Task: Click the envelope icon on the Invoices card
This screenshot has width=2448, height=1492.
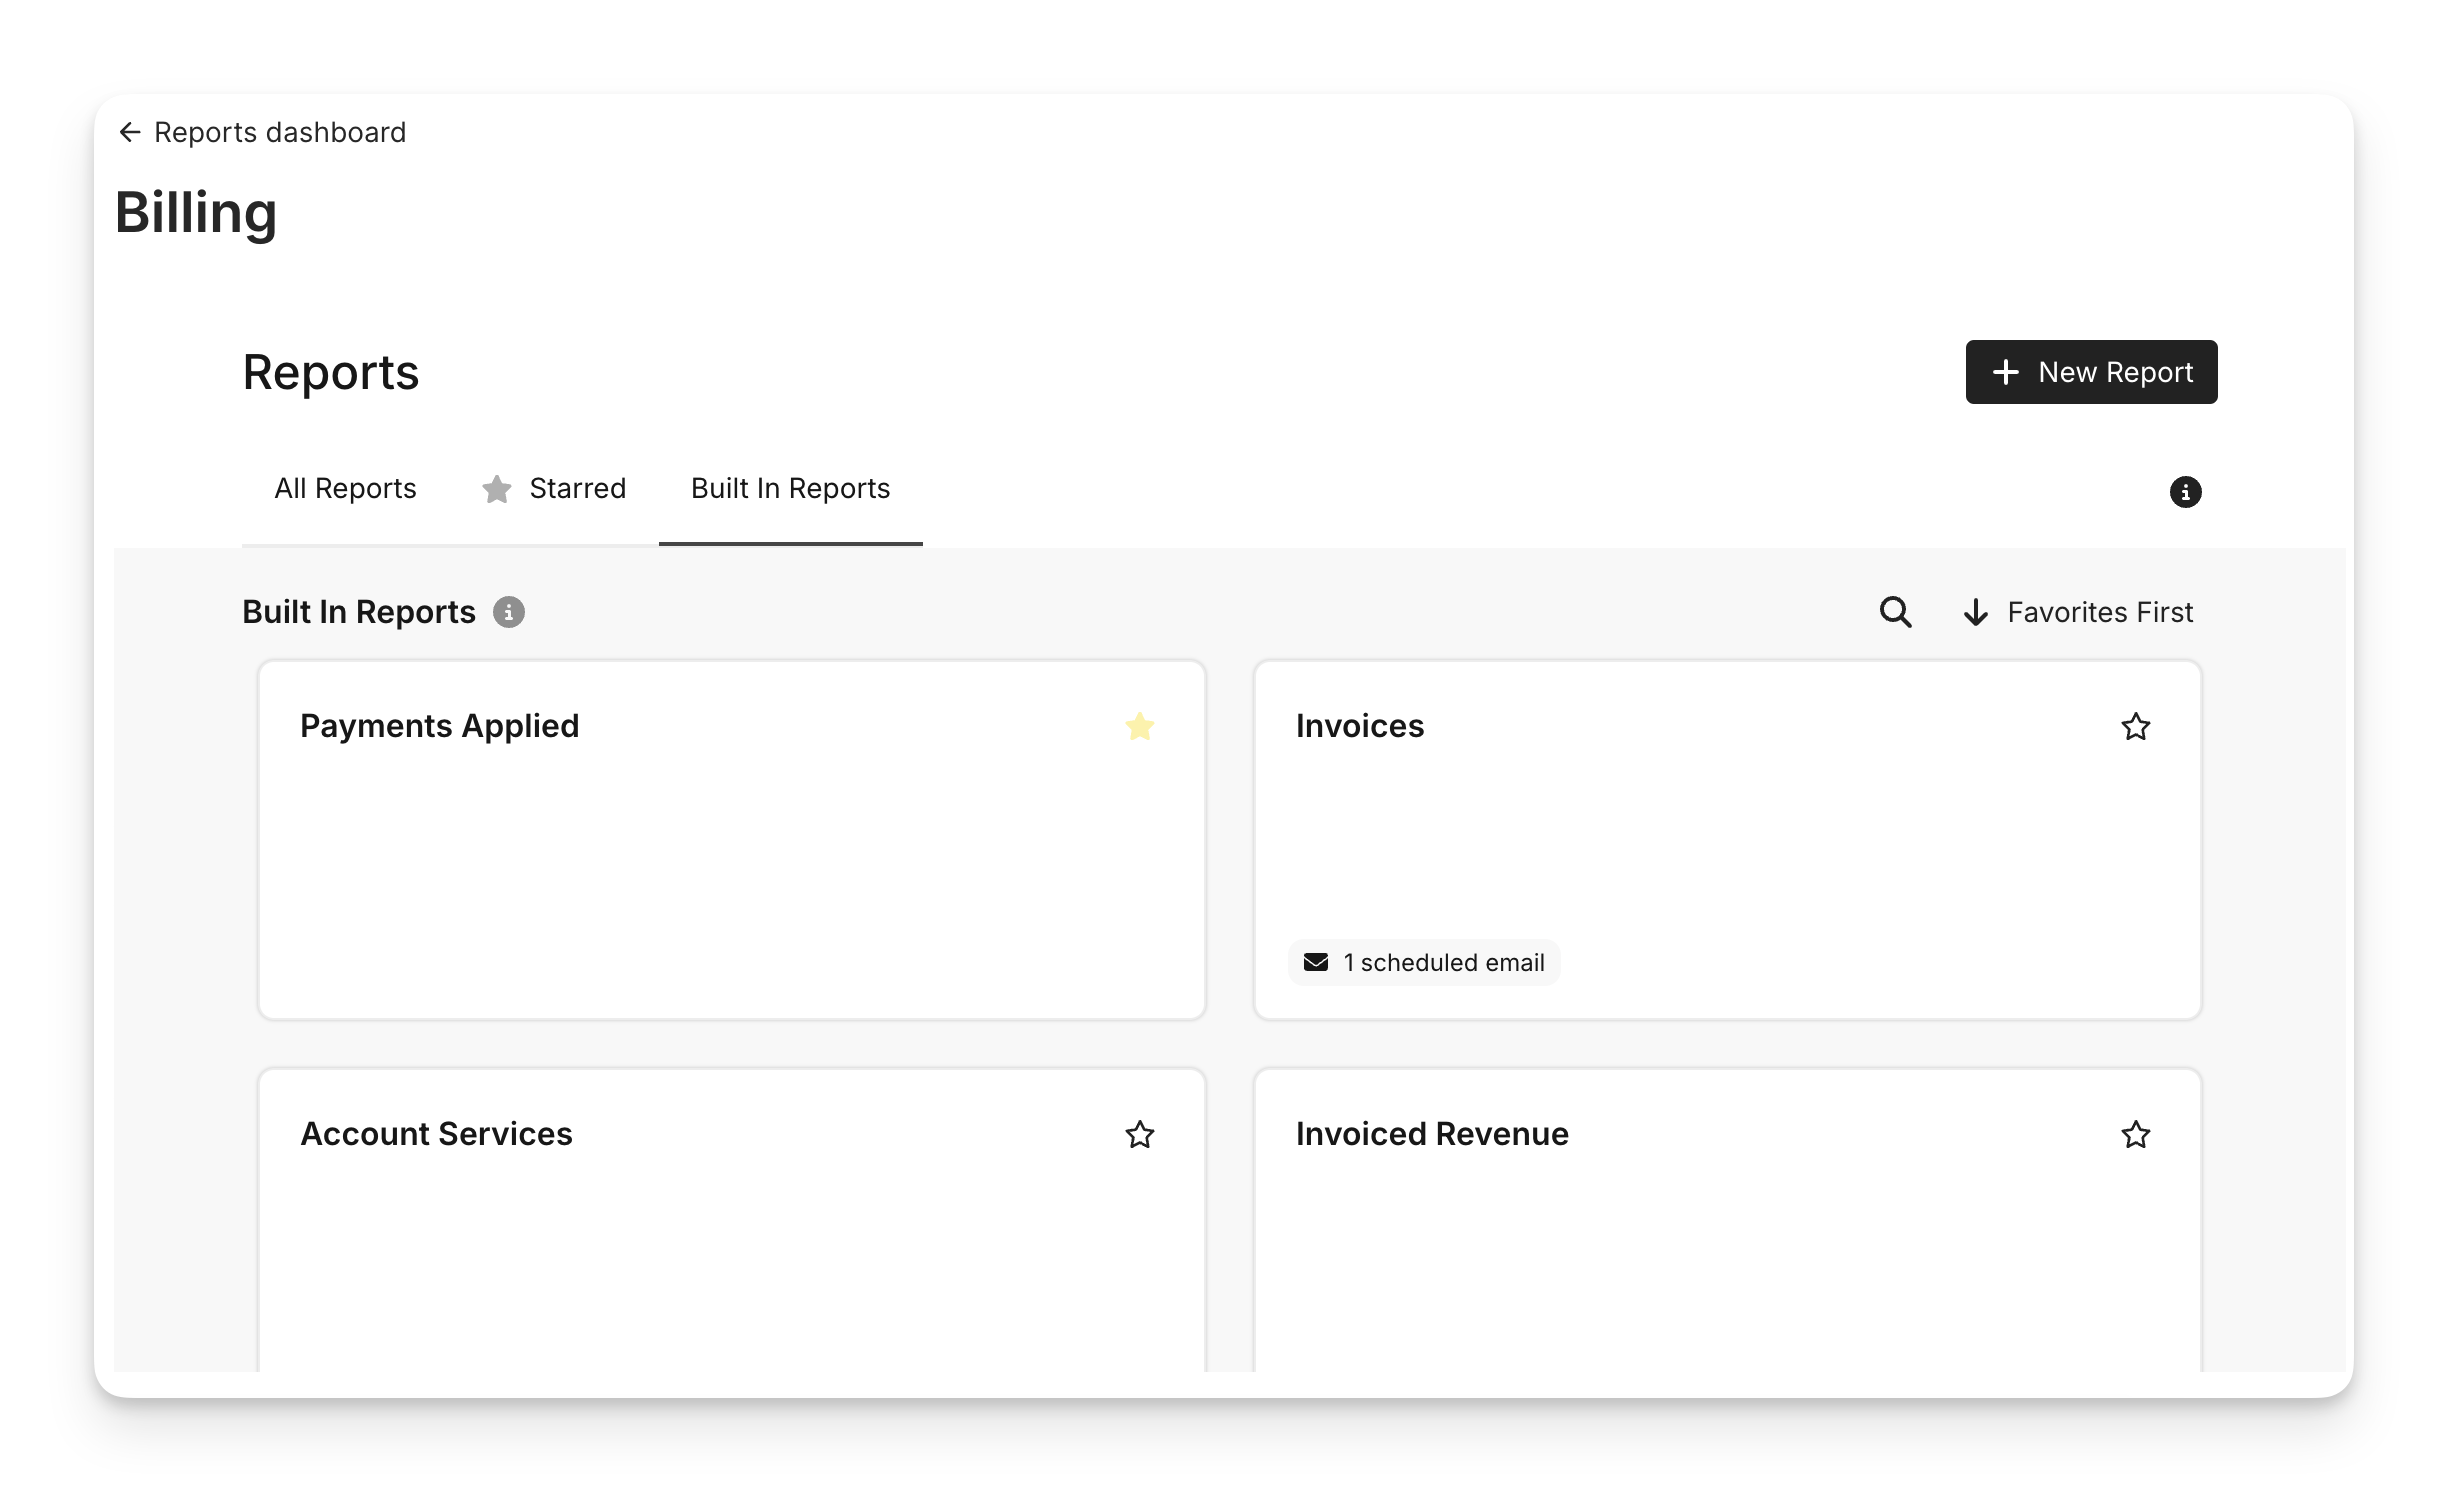Action: click(1316, 962)
